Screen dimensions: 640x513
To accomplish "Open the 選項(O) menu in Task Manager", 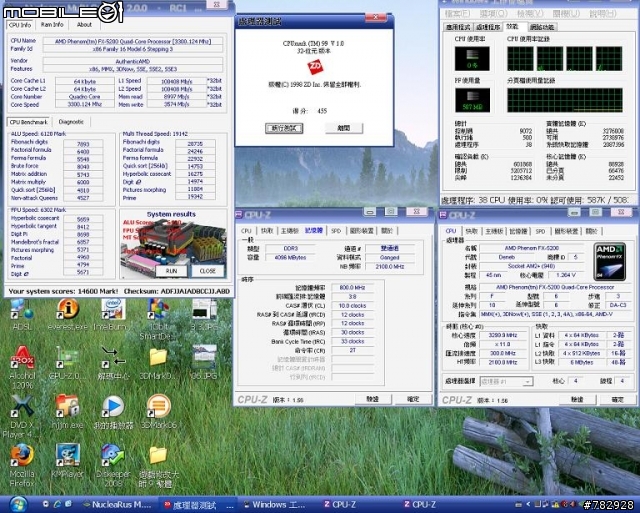I will point(493,14).
